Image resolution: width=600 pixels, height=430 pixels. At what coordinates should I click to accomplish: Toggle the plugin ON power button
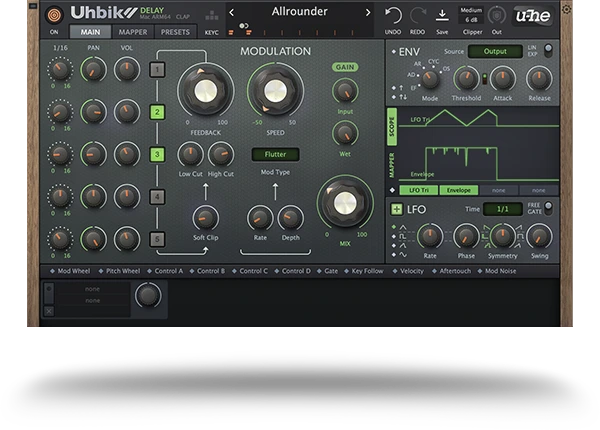53,15
